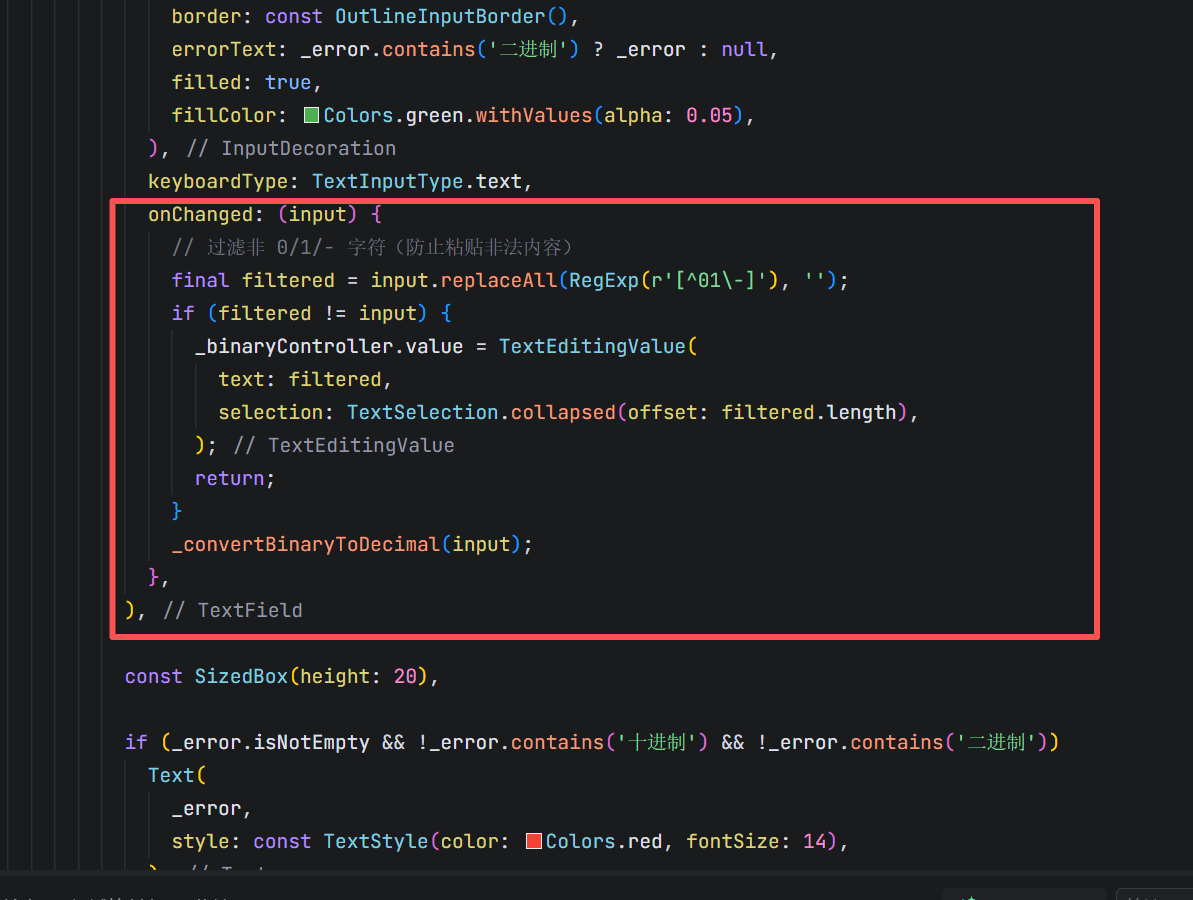Open the green color swatch beside Colors.green

point(311,115)
